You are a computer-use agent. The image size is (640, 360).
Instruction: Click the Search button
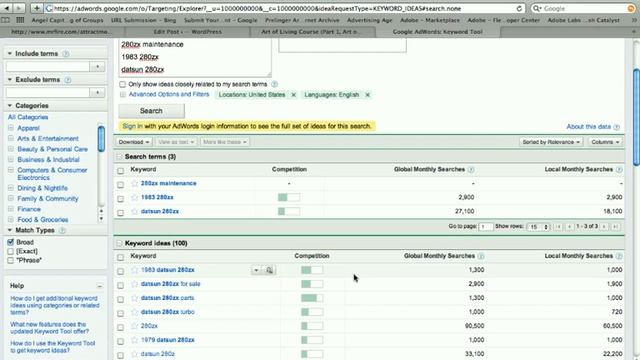(x=151, y=111)
